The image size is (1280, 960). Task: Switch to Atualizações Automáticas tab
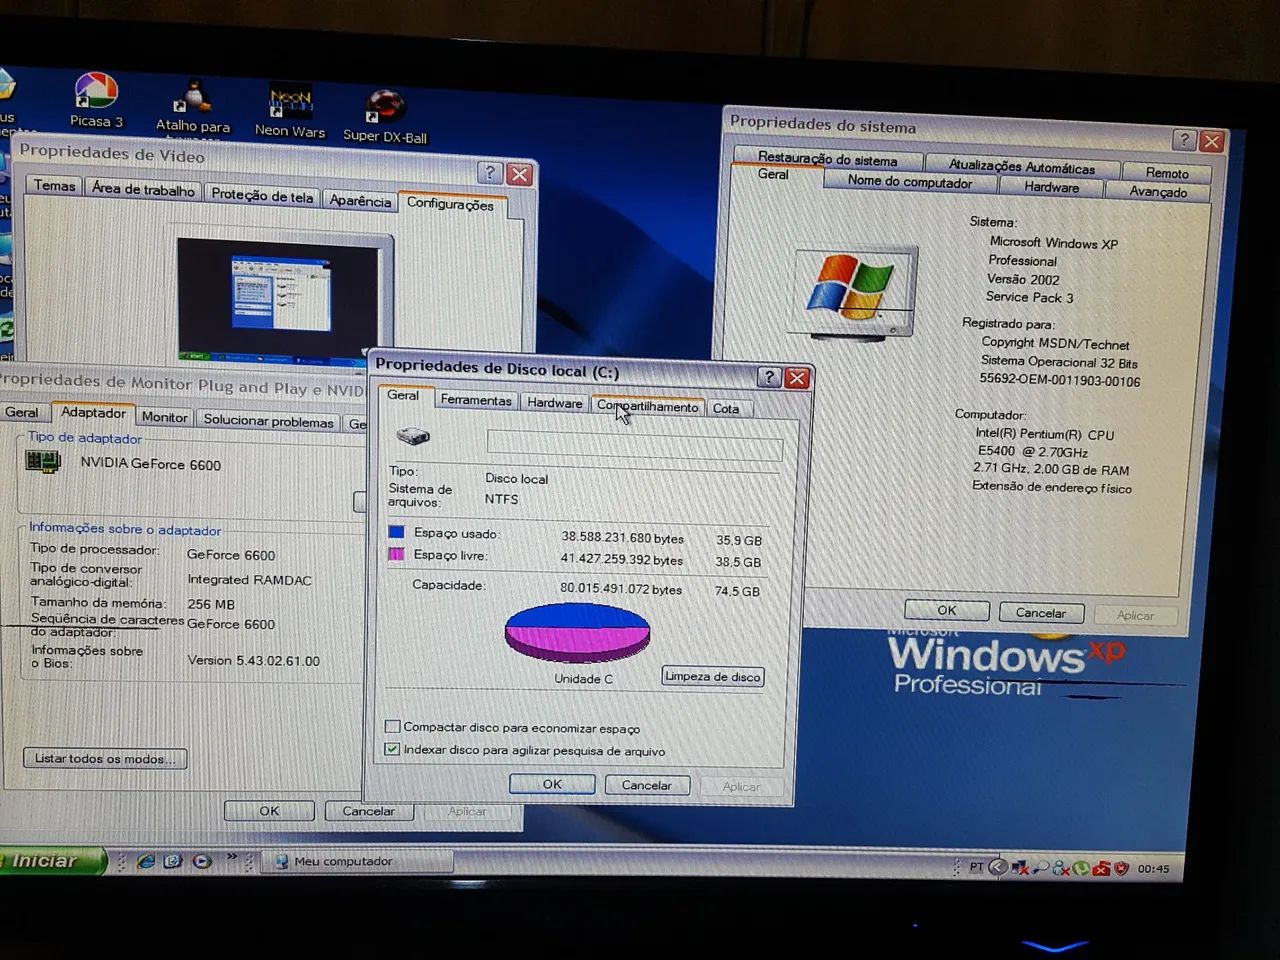1021,167
